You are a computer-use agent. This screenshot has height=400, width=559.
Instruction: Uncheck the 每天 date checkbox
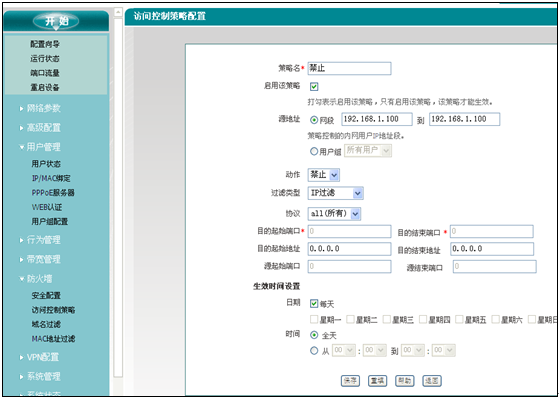coord(314,303)
